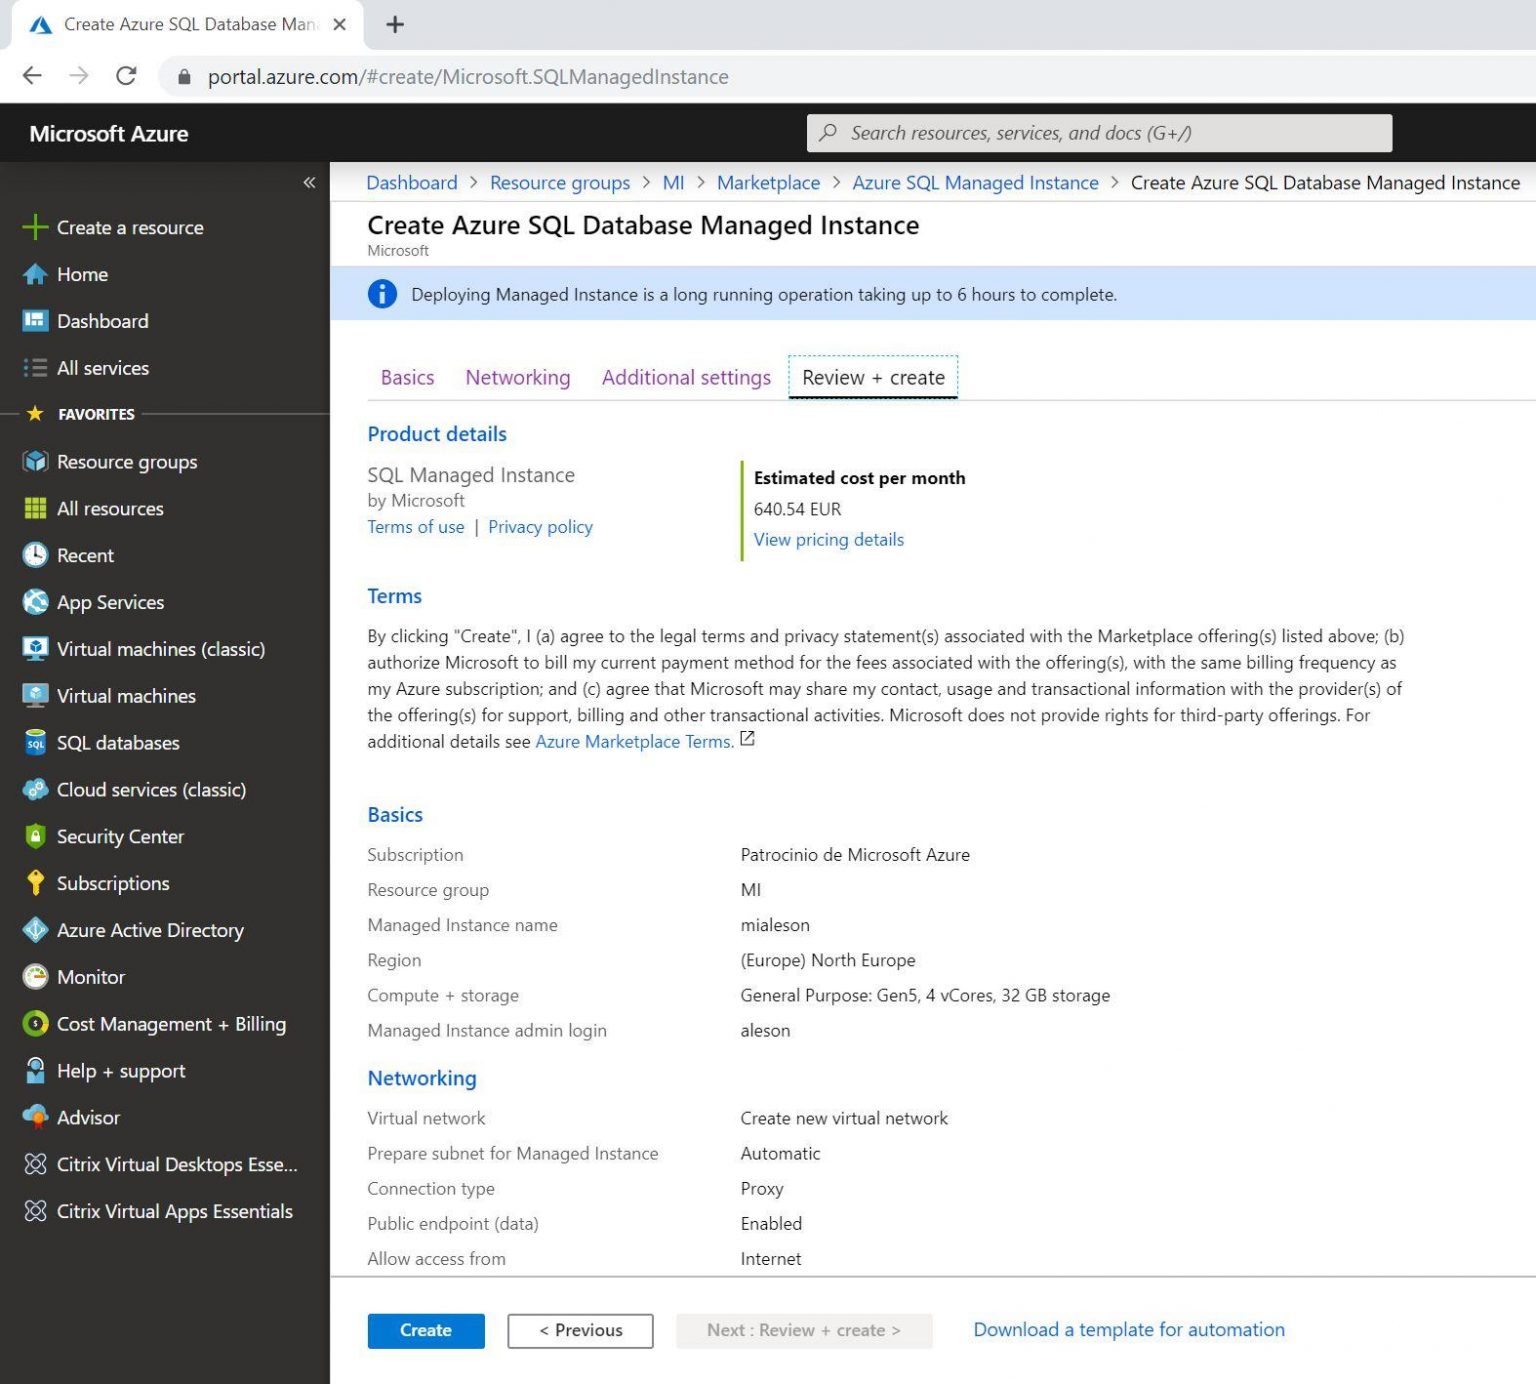The height and width of the screenshot is (1384, 1536).
Task: Open Cost Management + Billing
Action: [x=170, y=1024]
